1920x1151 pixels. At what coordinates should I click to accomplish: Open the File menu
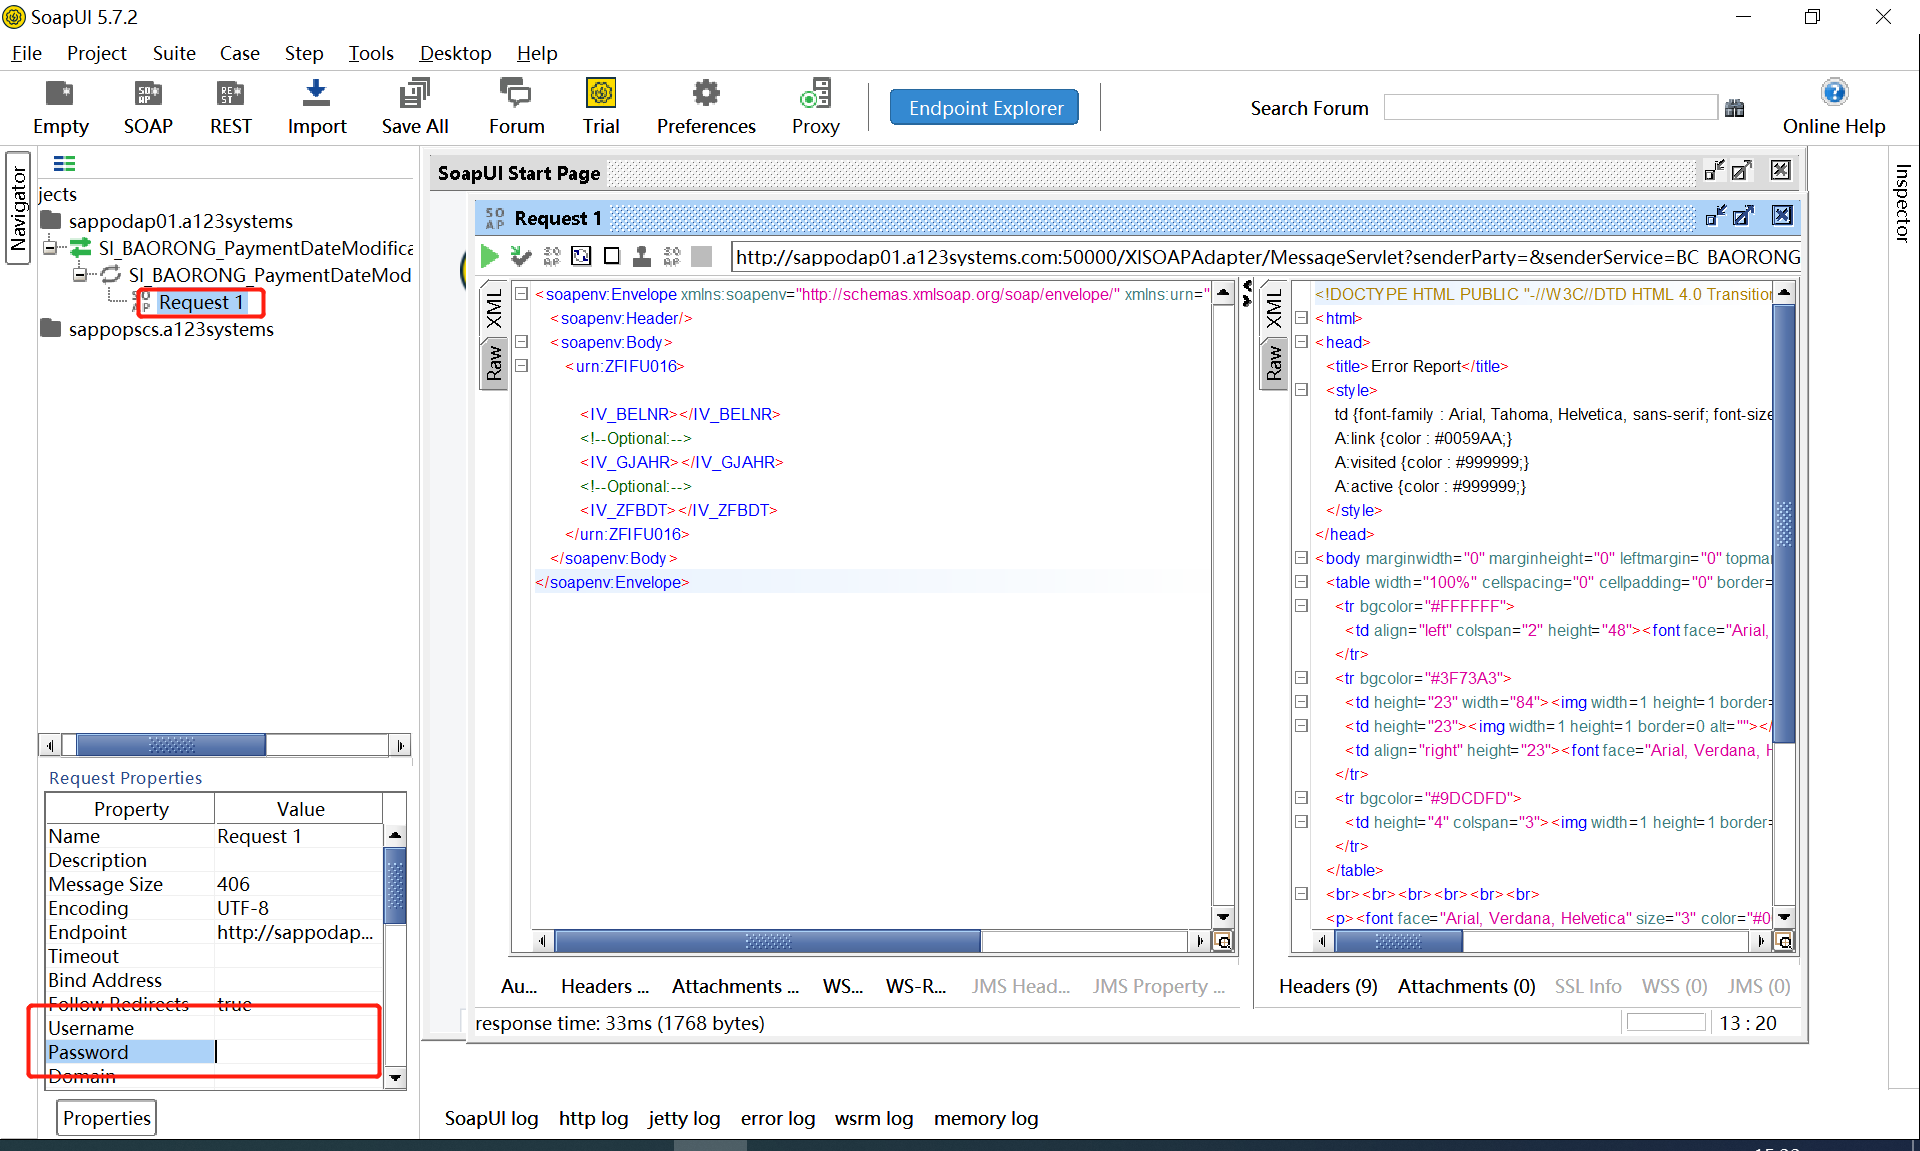tap(27, 53)
